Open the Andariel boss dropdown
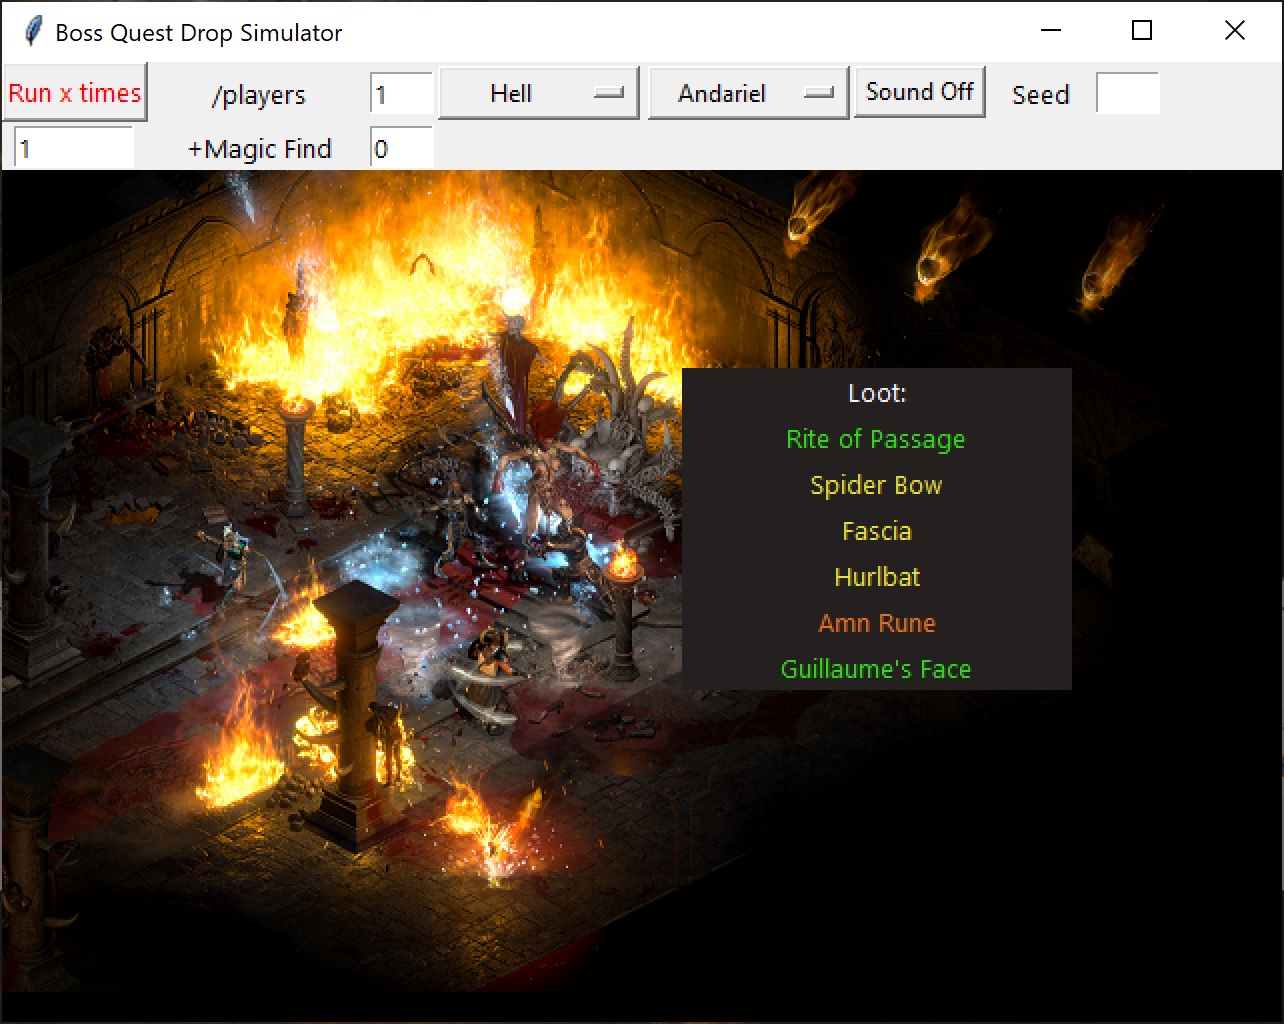Image resolution: width=1284 pixels, height=1024 pixels. tap(749, 94)
